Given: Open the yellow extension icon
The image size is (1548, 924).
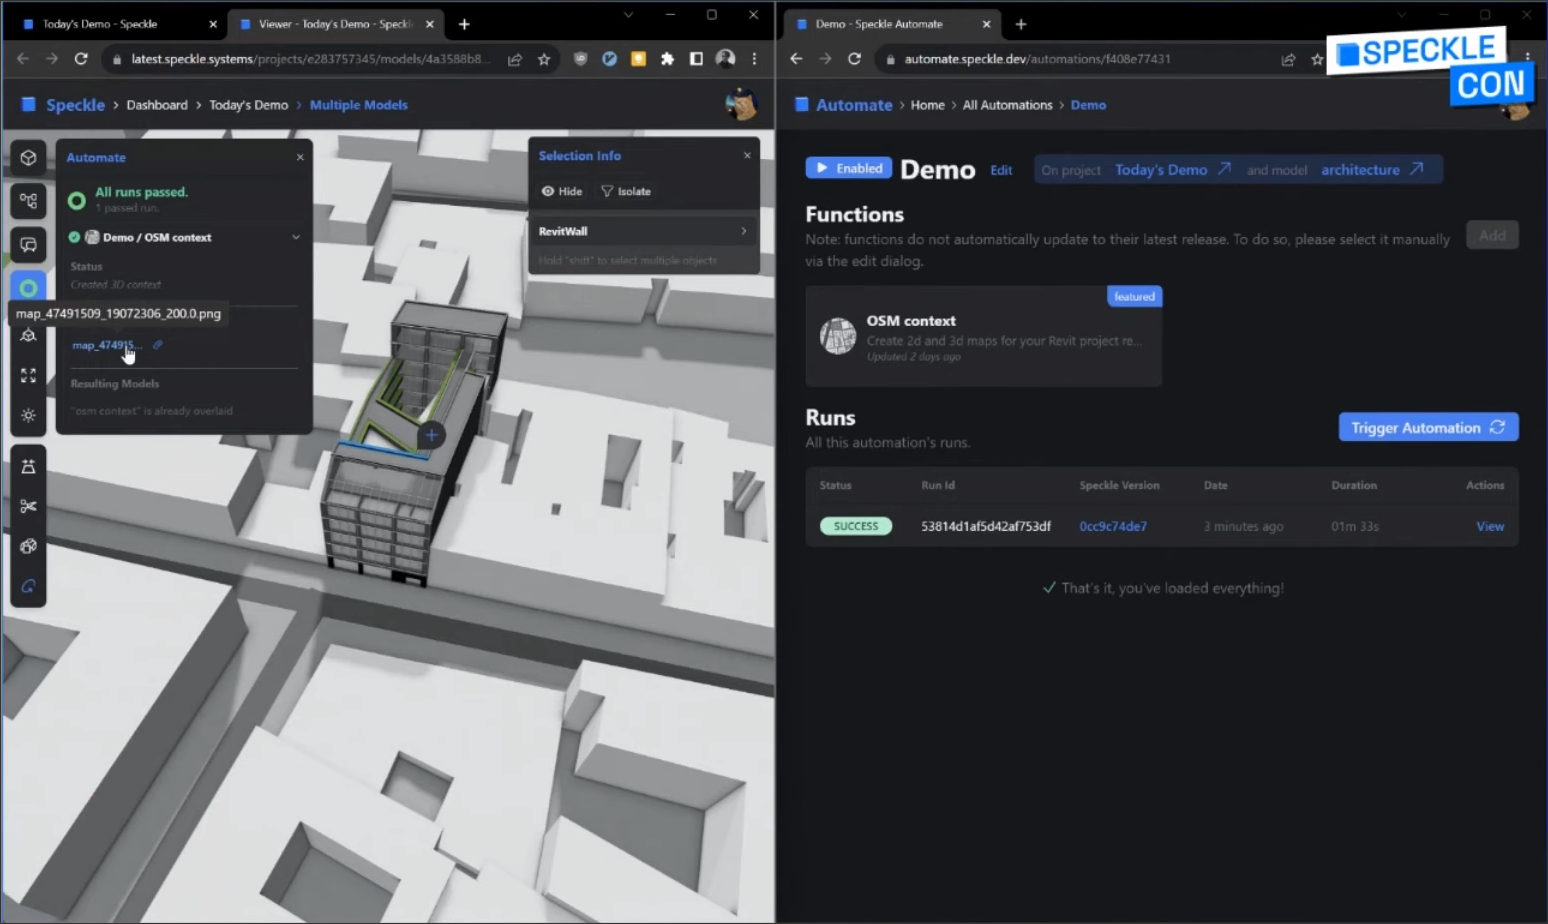Looking at the screenshot, I should [x=638, y=59].
